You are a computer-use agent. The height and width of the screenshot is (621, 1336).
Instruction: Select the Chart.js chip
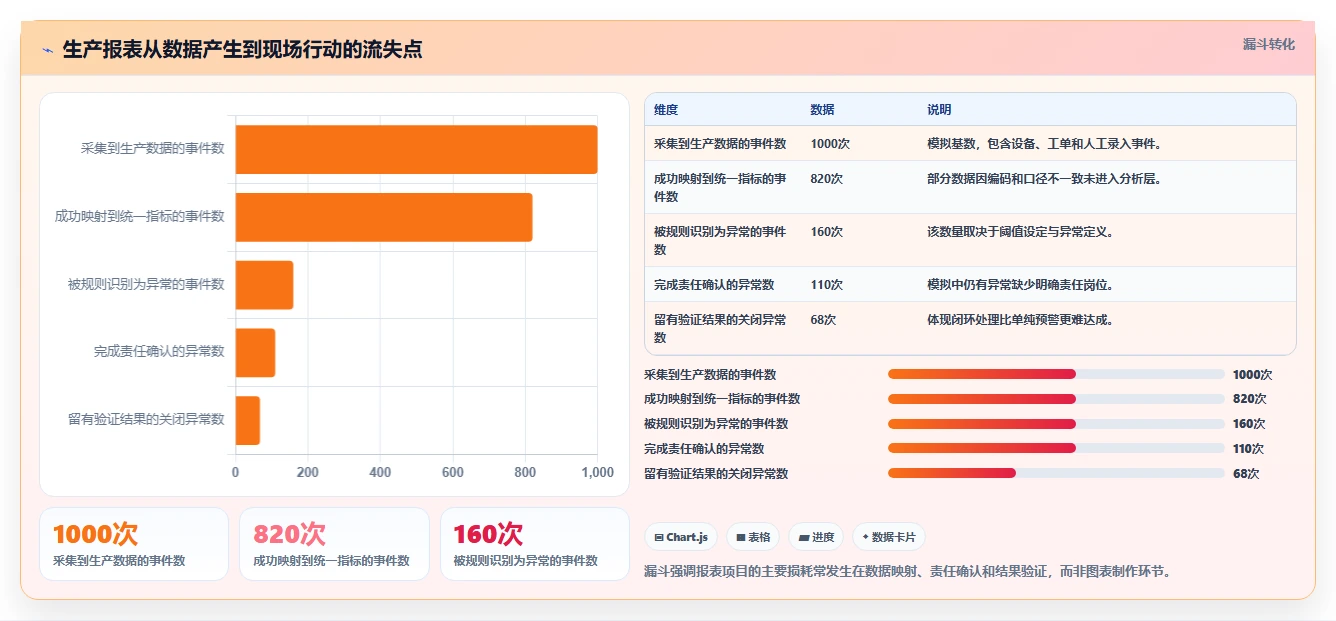pos(681,537)
